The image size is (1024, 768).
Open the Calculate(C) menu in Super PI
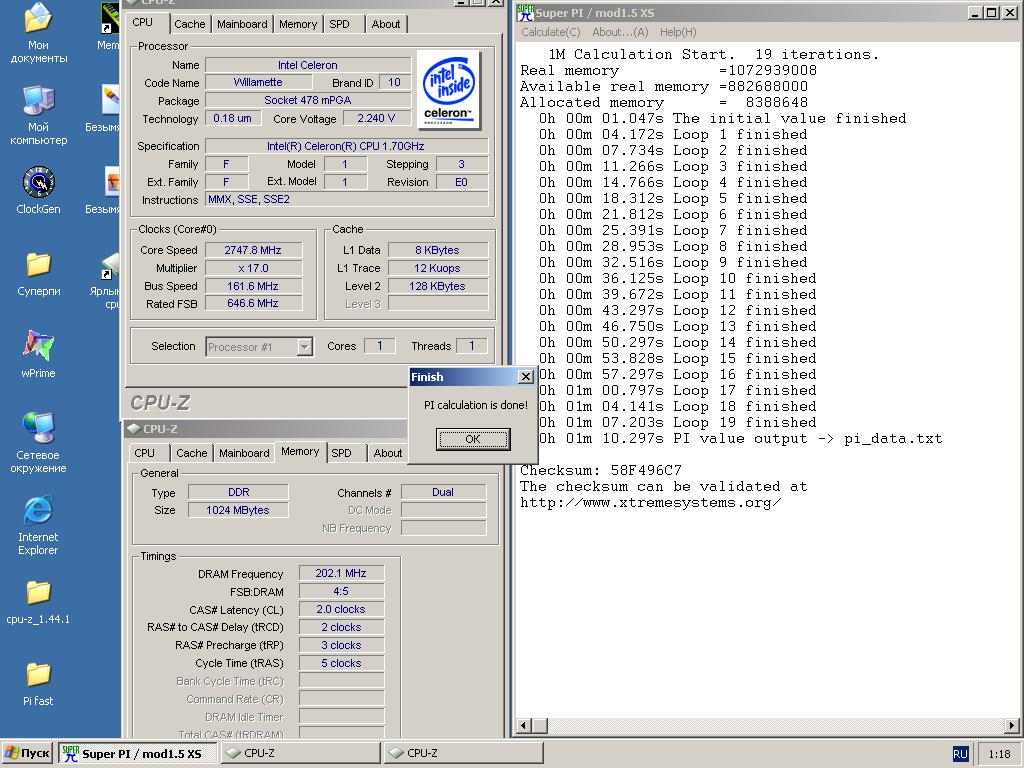pos(551,32)
